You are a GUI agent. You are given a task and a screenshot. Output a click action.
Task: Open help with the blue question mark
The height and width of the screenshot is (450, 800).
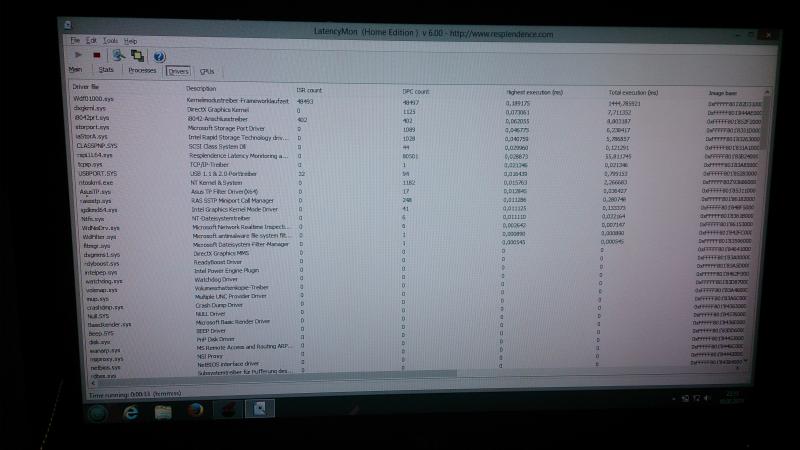159,56
